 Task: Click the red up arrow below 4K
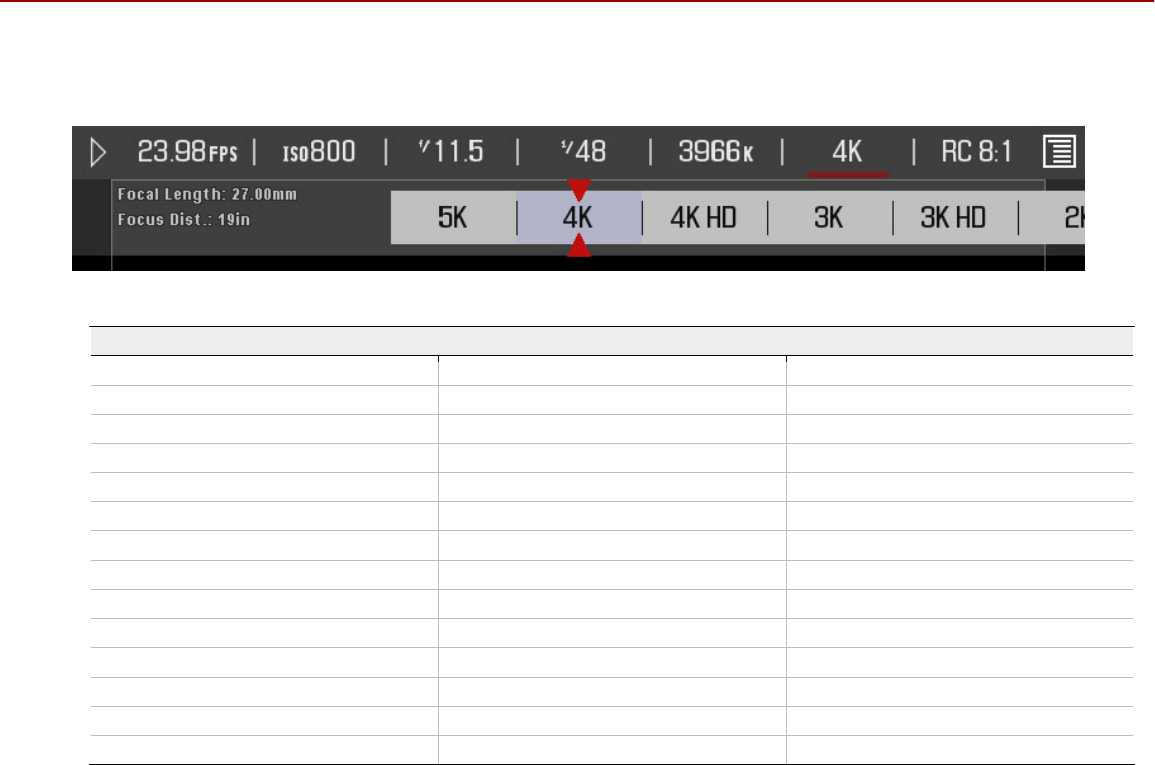point(579,245)
